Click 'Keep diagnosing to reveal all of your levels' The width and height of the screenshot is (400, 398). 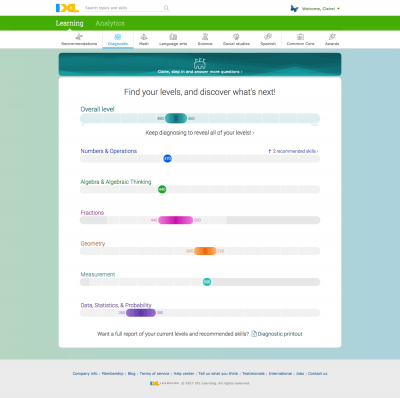coord(200,133)
